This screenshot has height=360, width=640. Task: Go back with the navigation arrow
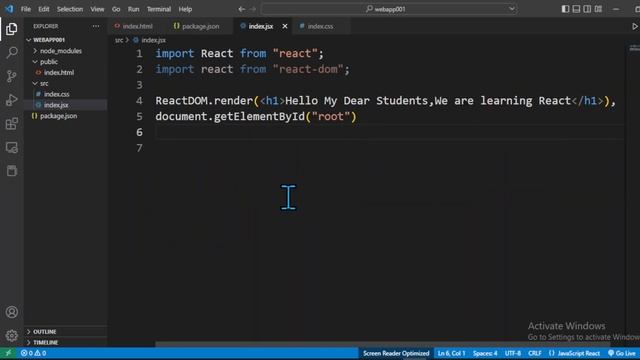point(242,9)
